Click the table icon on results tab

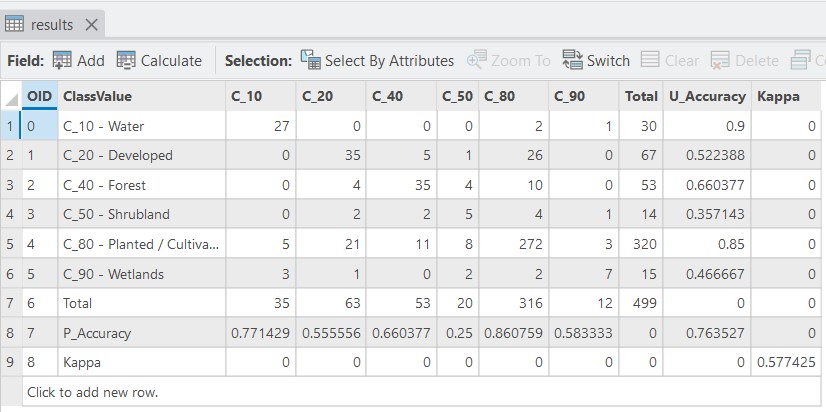point(15,24)
